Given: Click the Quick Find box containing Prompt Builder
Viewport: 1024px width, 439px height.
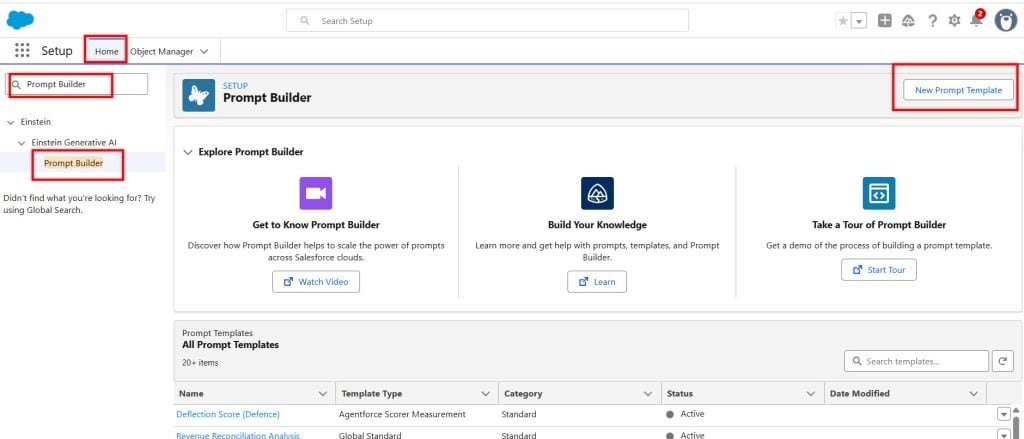Looking at the screenshot, I should point(77,84).
